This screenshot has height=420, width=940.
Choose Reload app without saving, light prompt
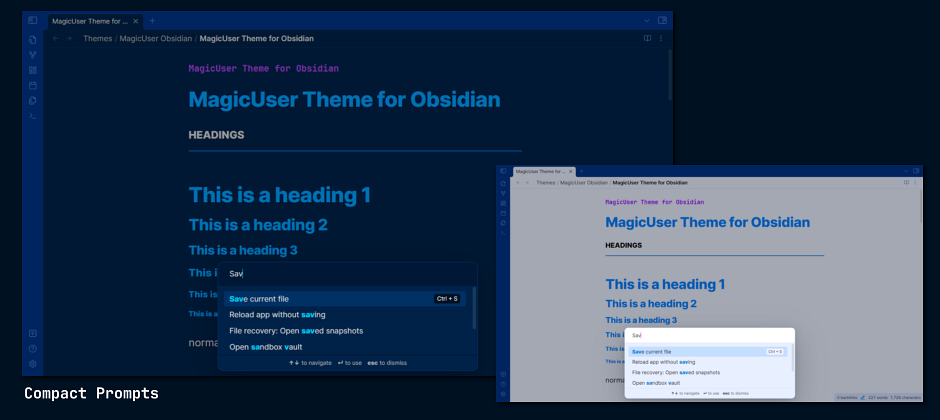tap(707, 362)
